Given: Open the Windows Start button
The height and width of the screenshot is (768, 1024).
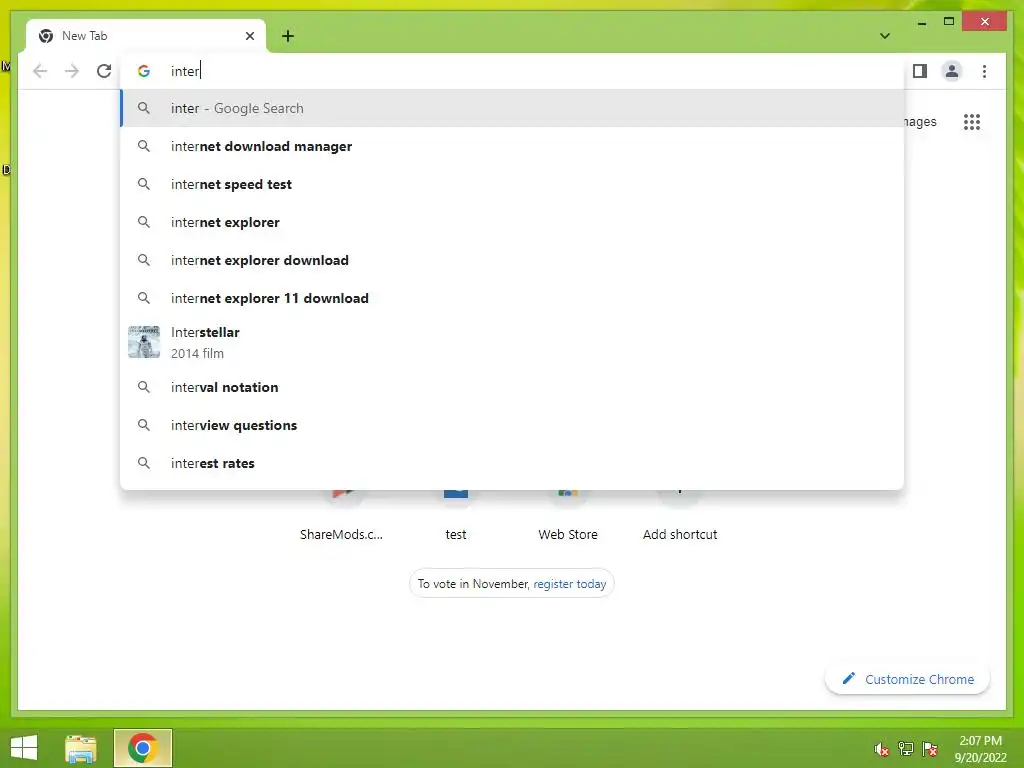Looking at the screenshot, I should click(24, 748).
